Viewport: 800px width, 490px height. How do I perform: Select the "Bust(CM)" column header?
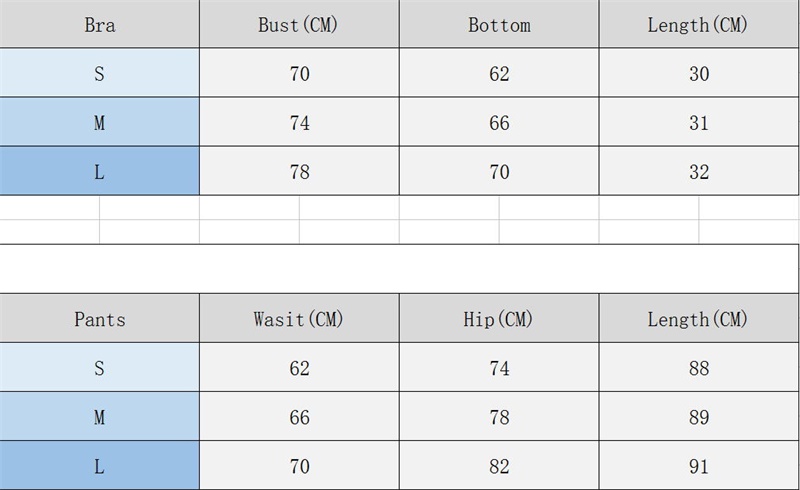(299, 25)
